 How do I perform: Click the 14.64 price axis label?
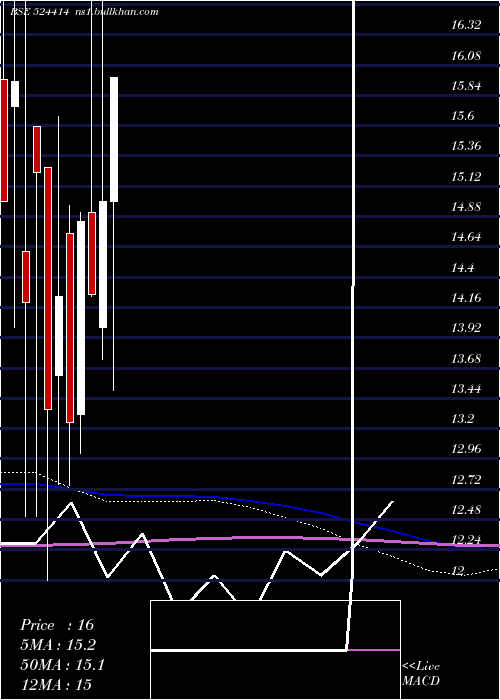(x=466, y=237)
